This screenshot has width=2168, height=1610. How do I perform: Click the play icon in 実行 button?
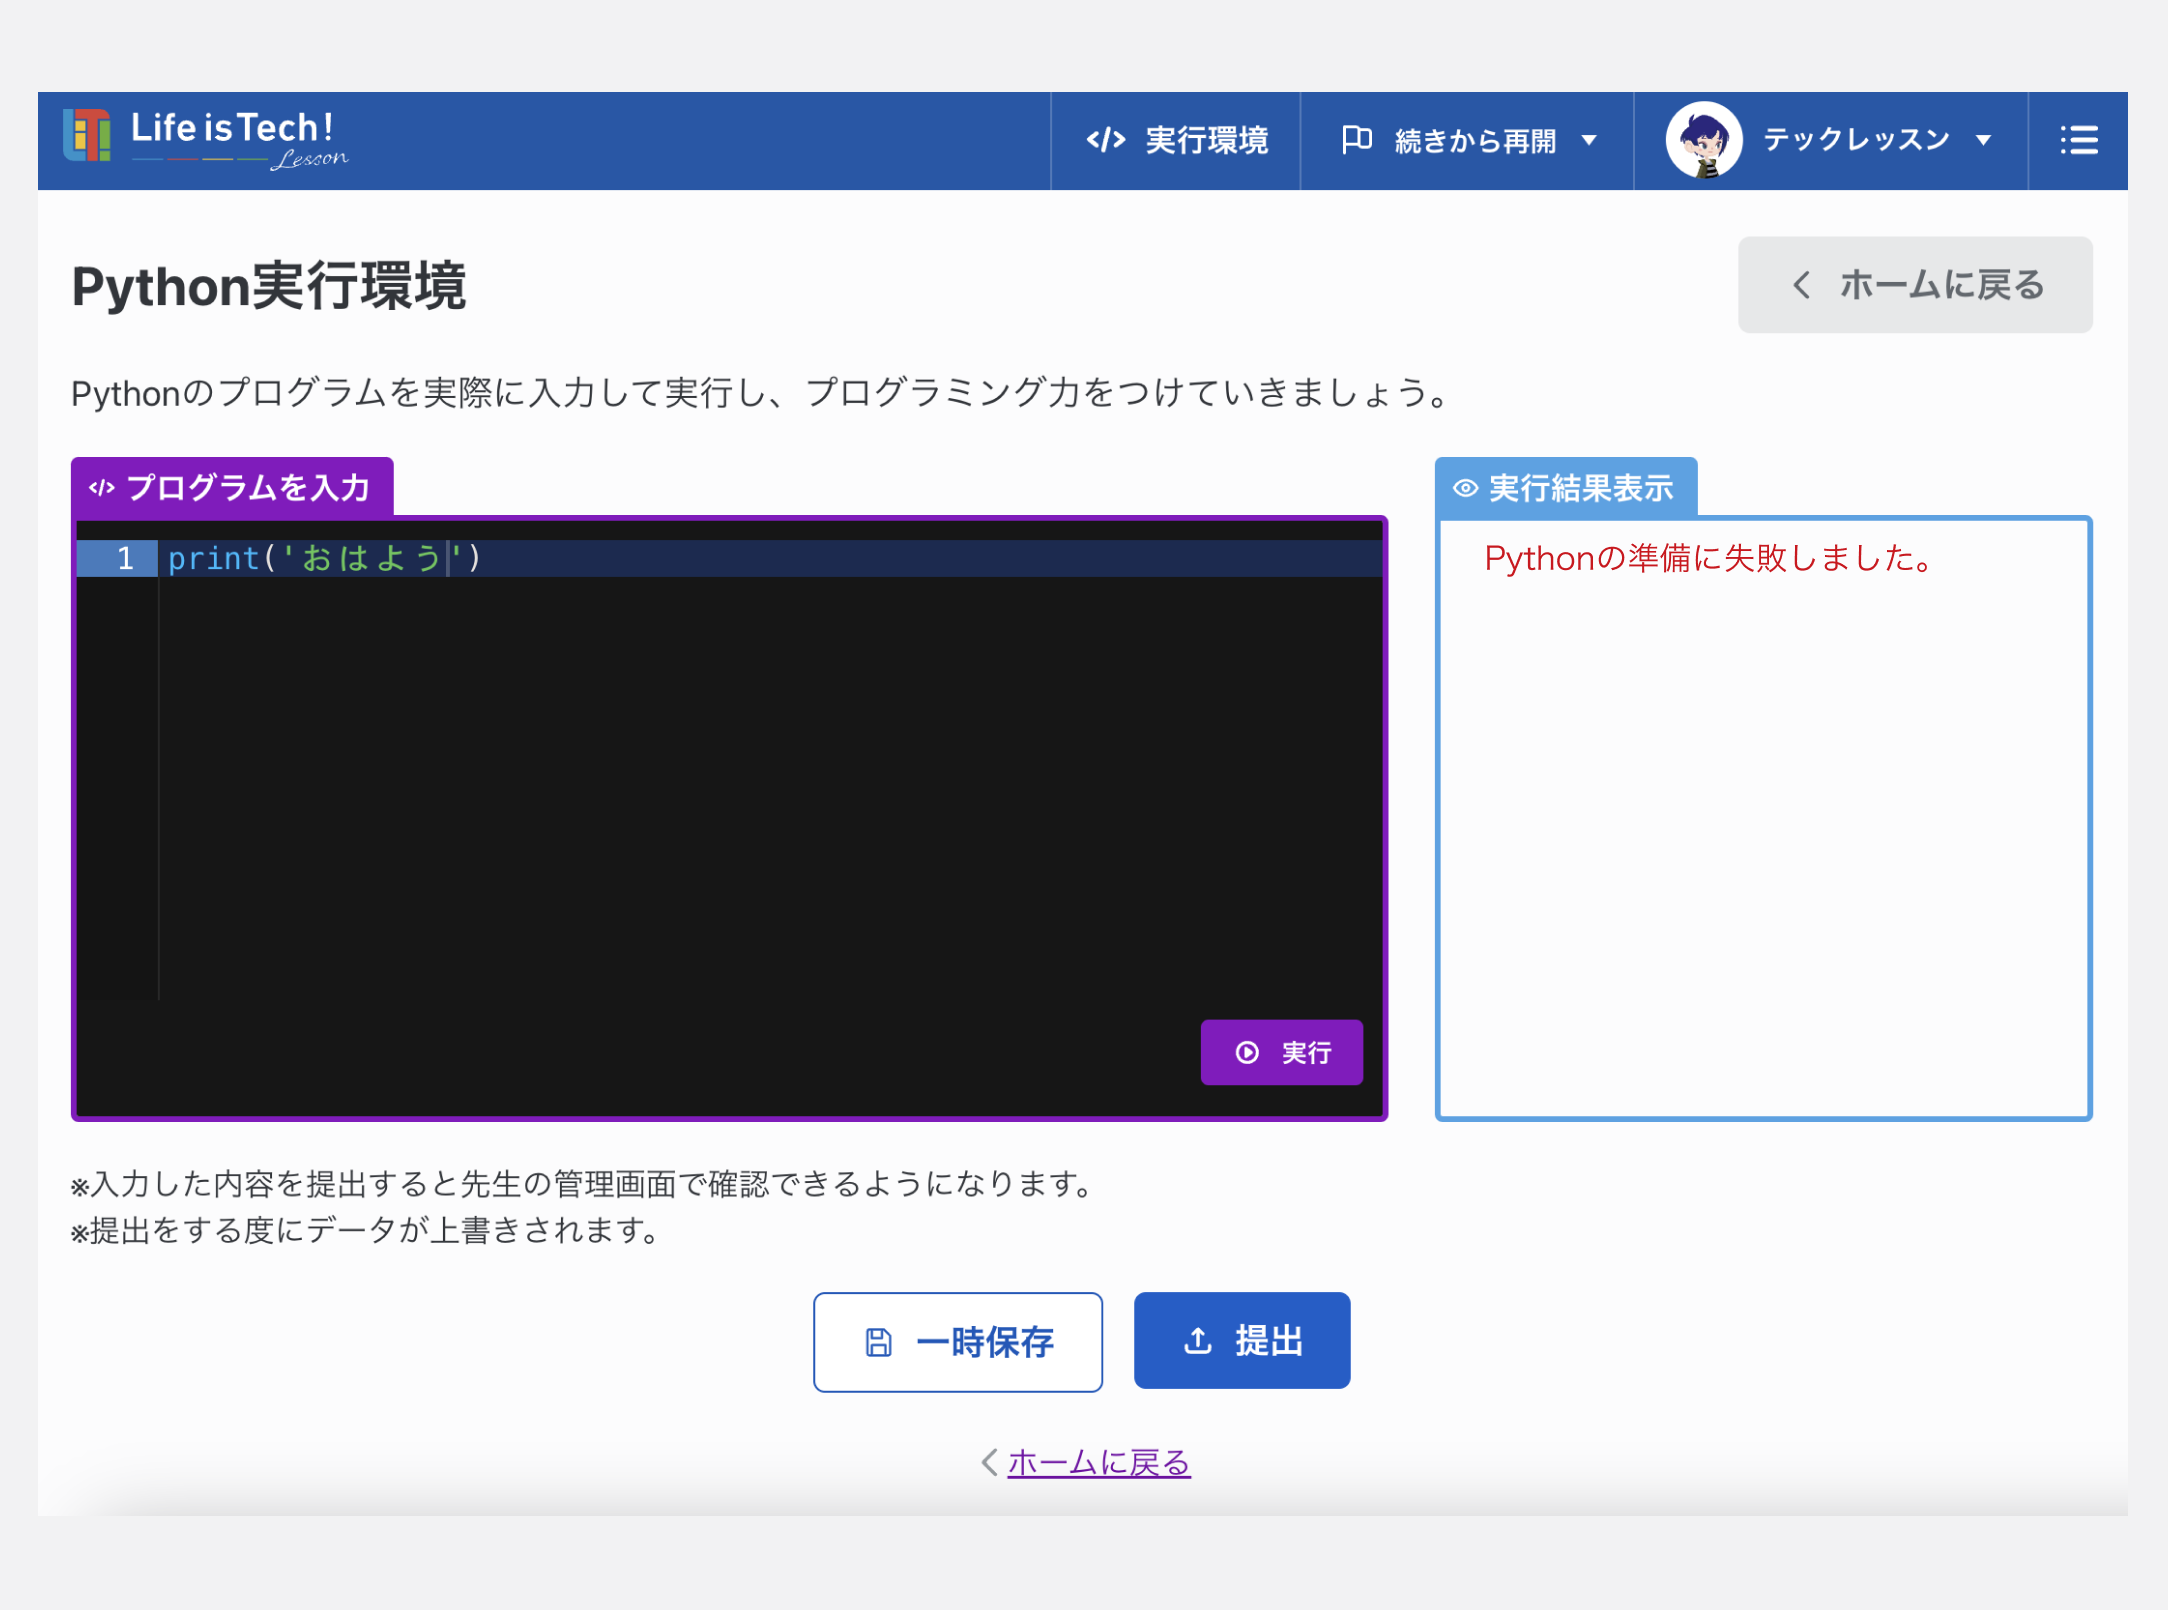click(x=1246, y=1052)
